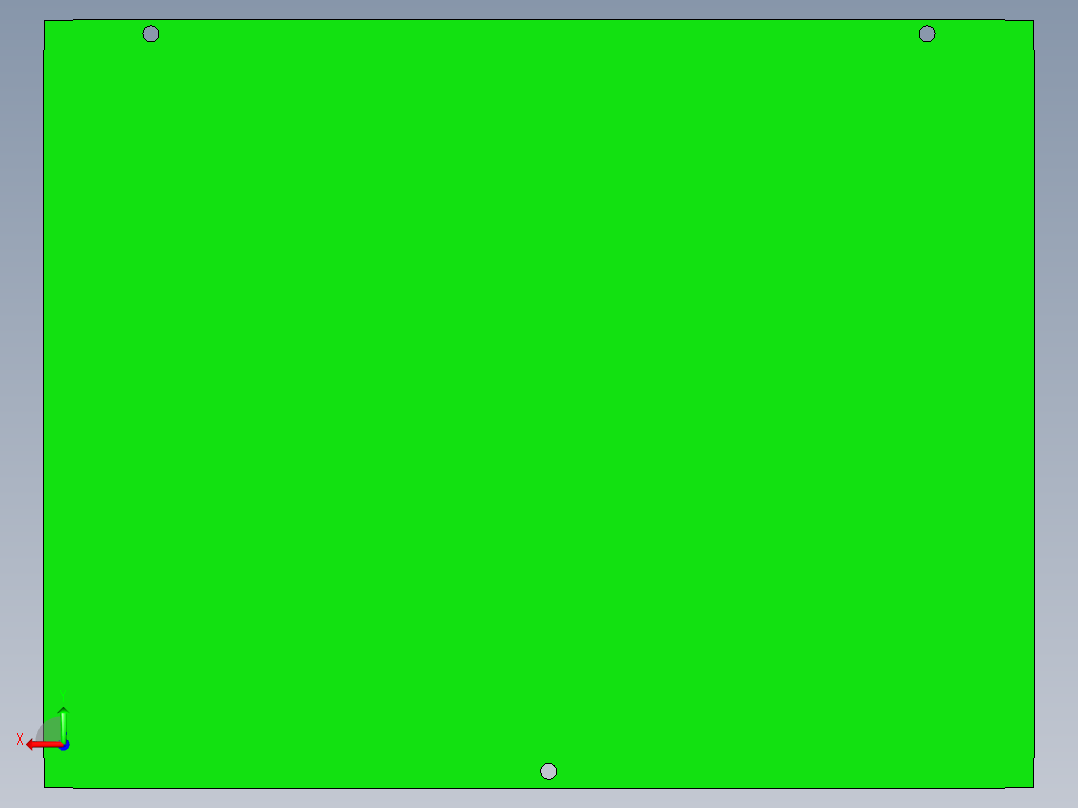1078x808 pixels.
Task: Click the plate's bottom-left corner vertex
Action: pos(45,787)
